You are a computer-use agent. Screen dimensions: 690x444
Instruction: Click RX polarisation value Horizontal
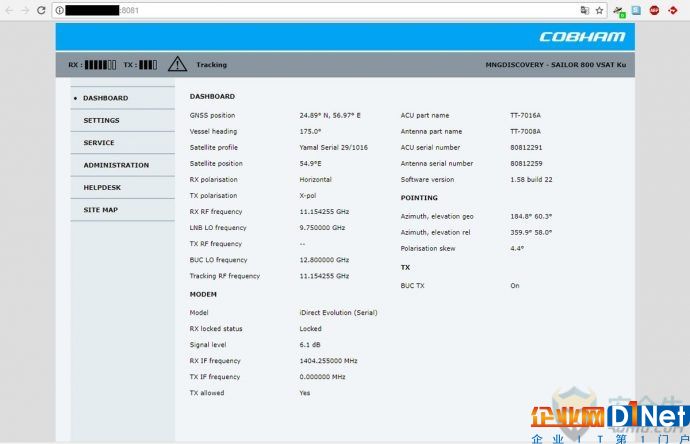tap(316, 180)
